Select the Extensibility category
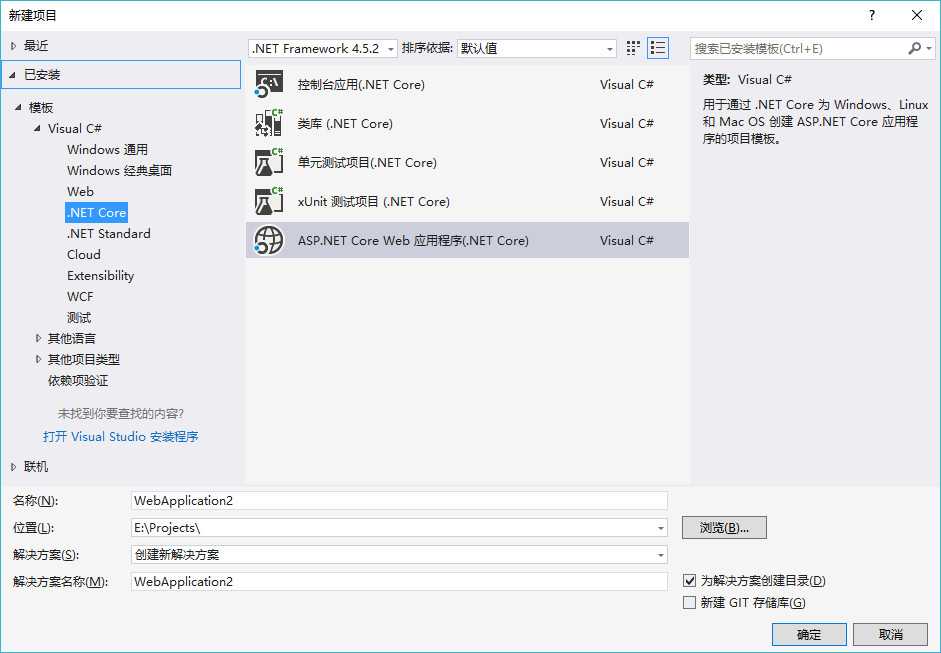This screenshot has height=653, width=941. tap(101, 275)
